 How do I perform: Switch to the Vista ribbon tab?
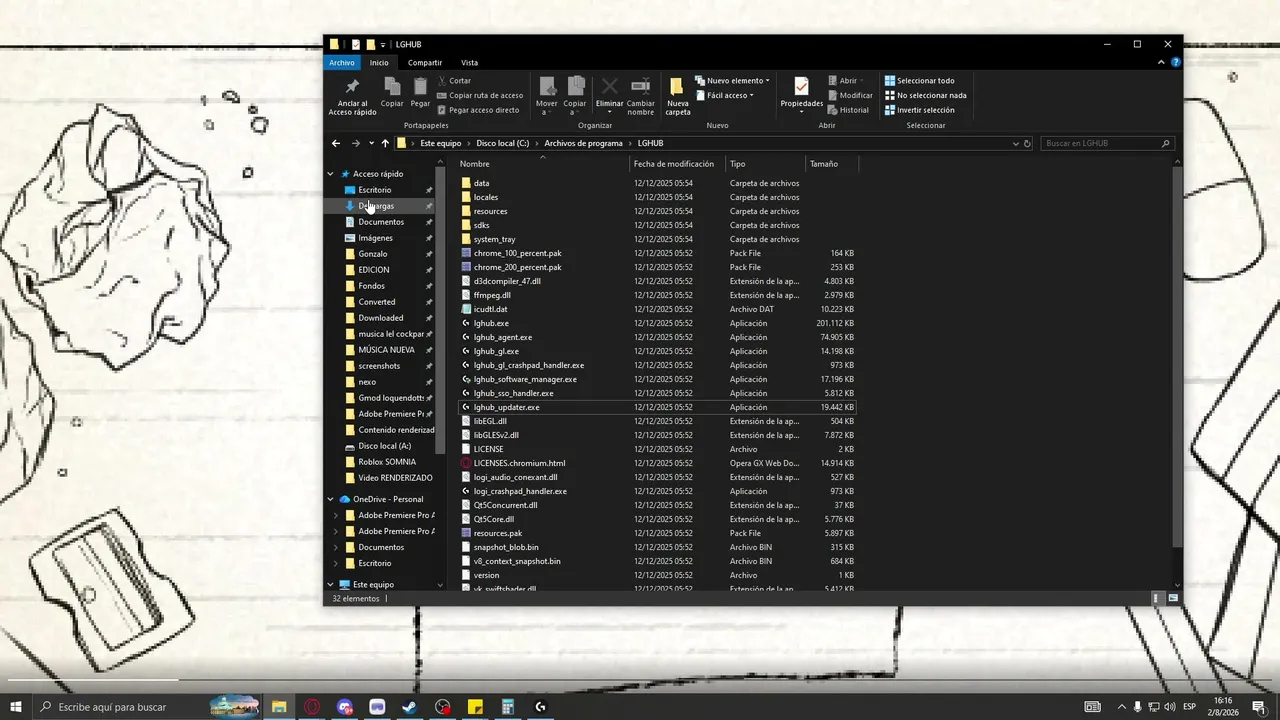click(x=469, y=63)
